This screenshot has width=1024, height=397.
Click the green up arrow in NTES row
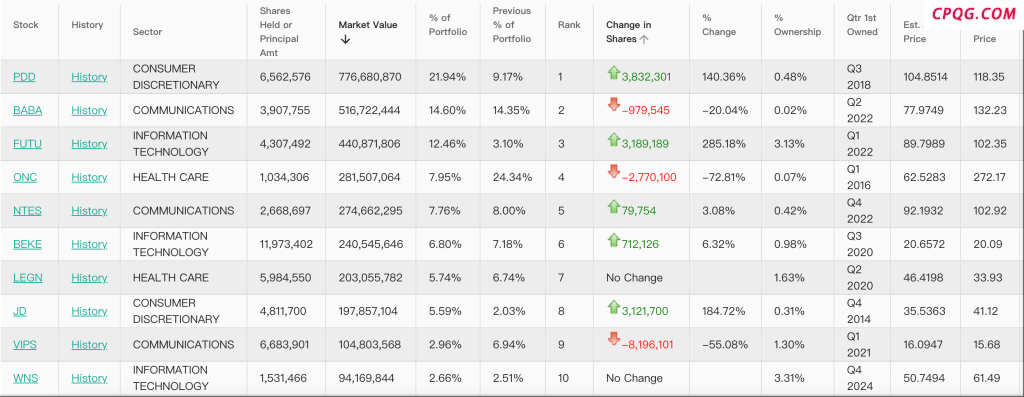click(613, 207)
